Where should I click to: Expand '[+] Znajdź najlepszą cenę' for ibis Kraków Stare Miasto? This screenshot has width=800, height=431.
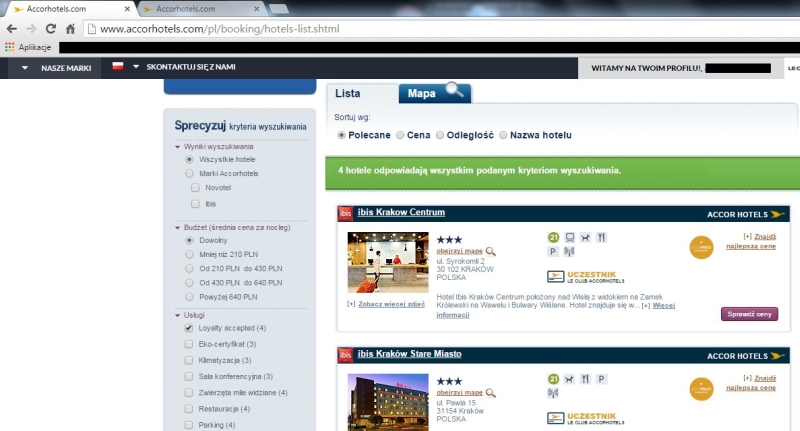[752, 383]
